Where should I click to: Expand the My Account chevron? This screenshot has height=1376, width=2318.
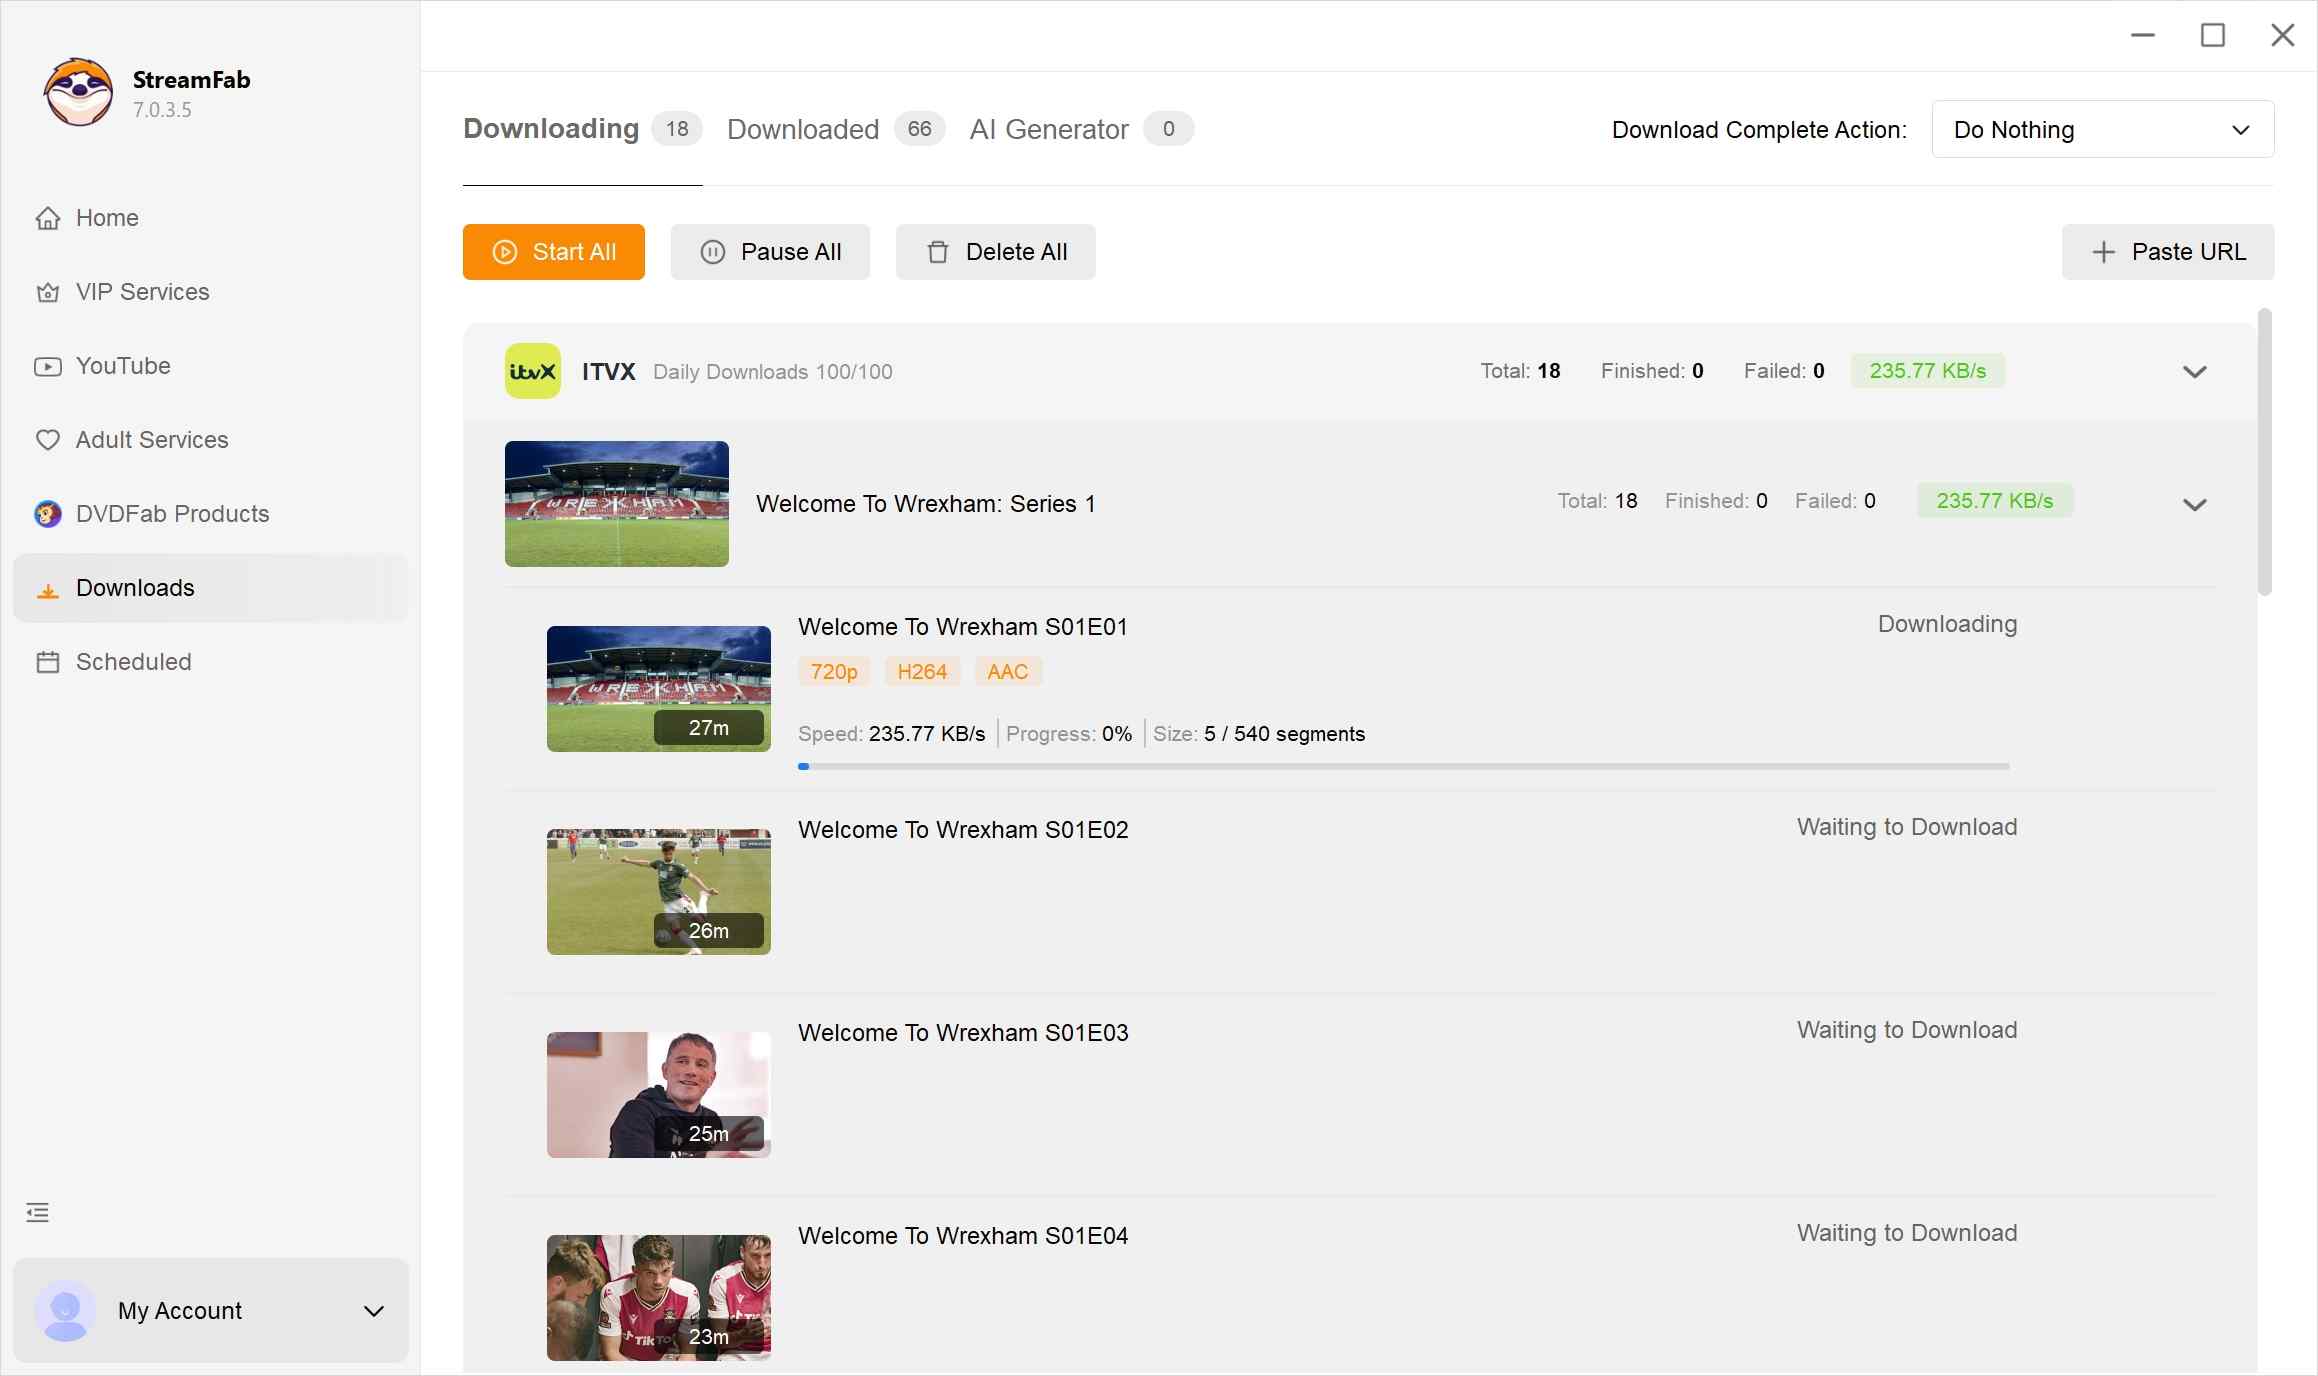click(374, 1311)
